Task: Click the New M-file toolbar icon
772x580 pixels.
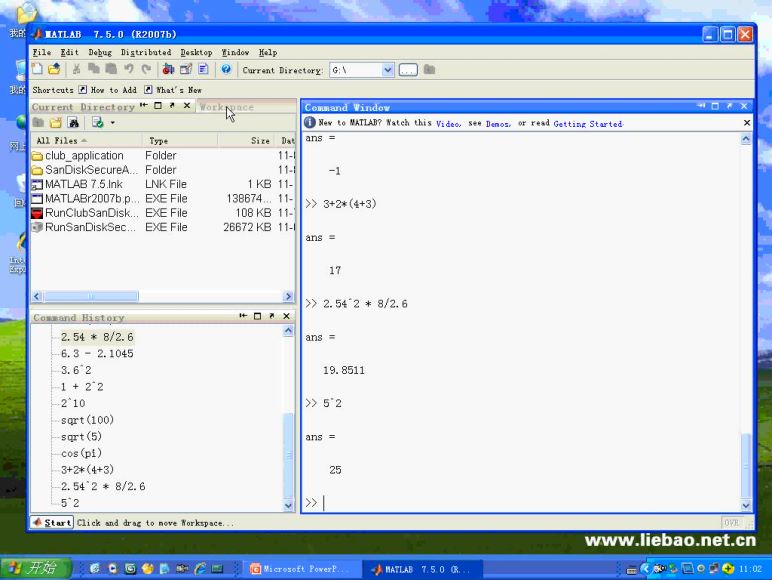Action: pos(37,69)
